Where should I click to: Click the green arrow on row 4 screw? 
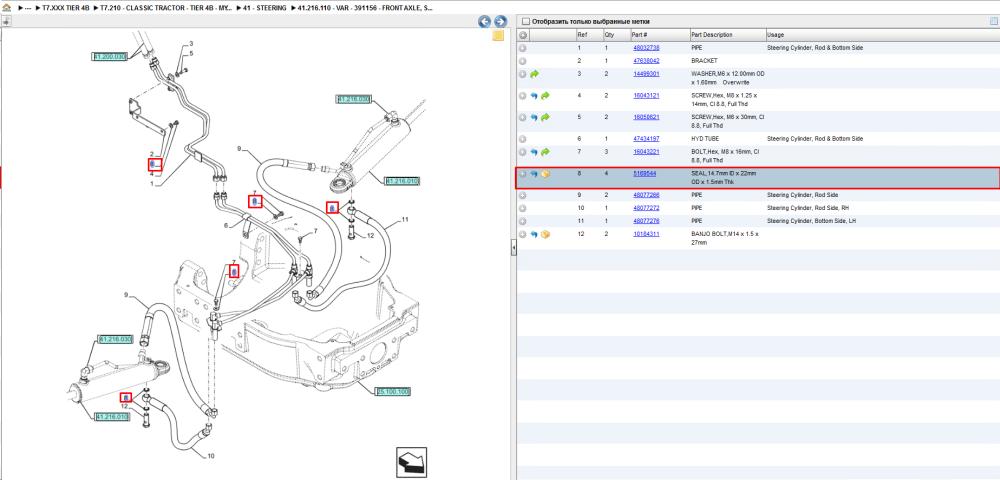pos(545,96)
